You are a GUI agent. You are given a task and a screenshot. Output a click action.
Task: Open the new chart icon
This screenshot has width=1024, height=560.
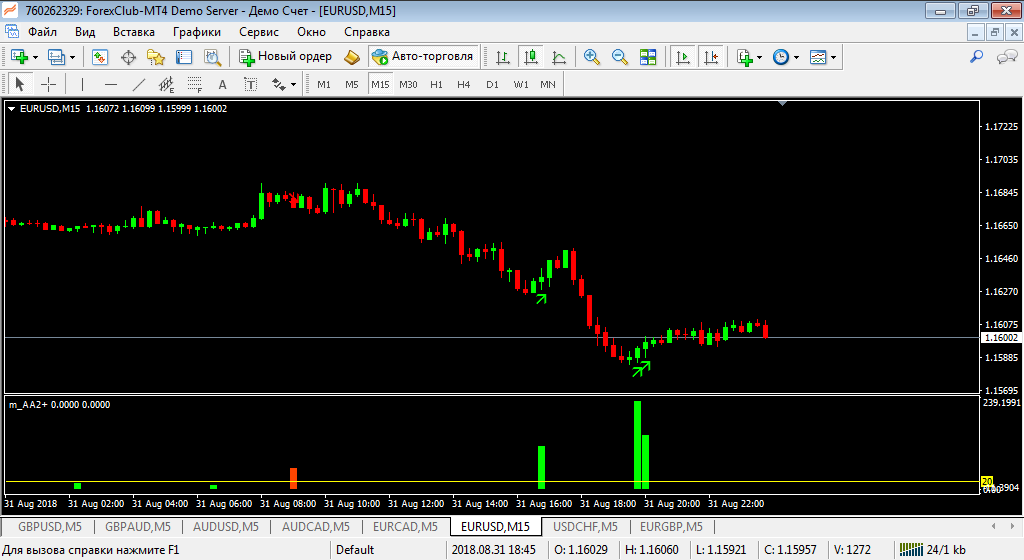(x=19, y=57)
